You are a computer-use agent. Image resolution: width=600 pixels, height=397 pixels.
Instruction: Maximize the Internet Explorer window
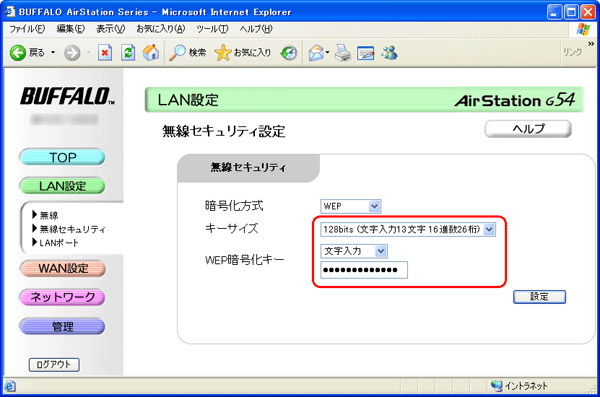(571, 12)
